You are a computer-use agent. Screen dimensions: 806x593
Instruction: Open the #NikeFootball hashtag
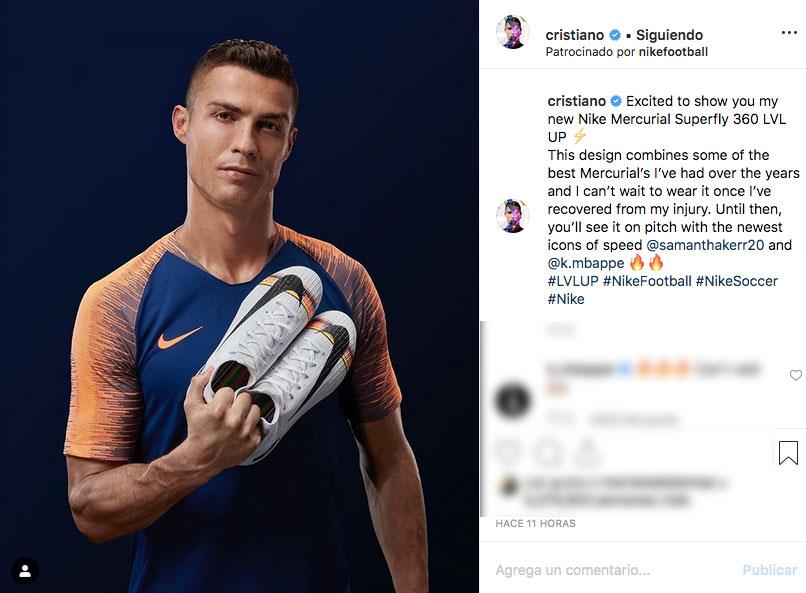click(x=647, y=281)
